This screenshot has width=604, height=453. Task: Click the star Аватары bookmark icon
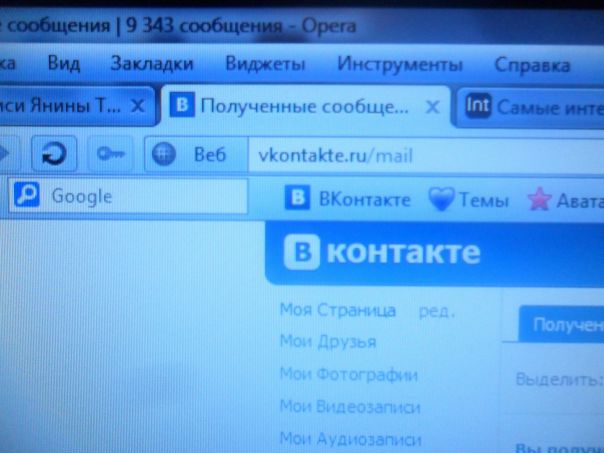click(x=539, y=199)
